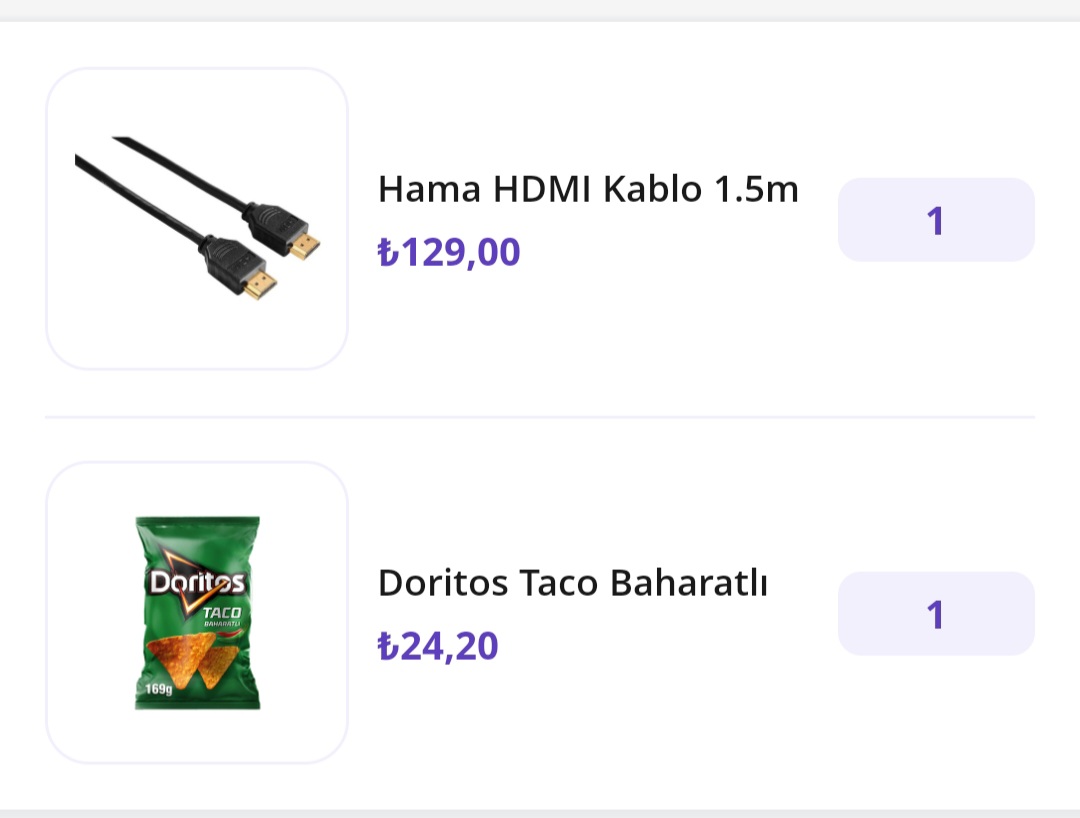Change quantity for Doritos Taco Baharatlı

[x=935, y=614]
